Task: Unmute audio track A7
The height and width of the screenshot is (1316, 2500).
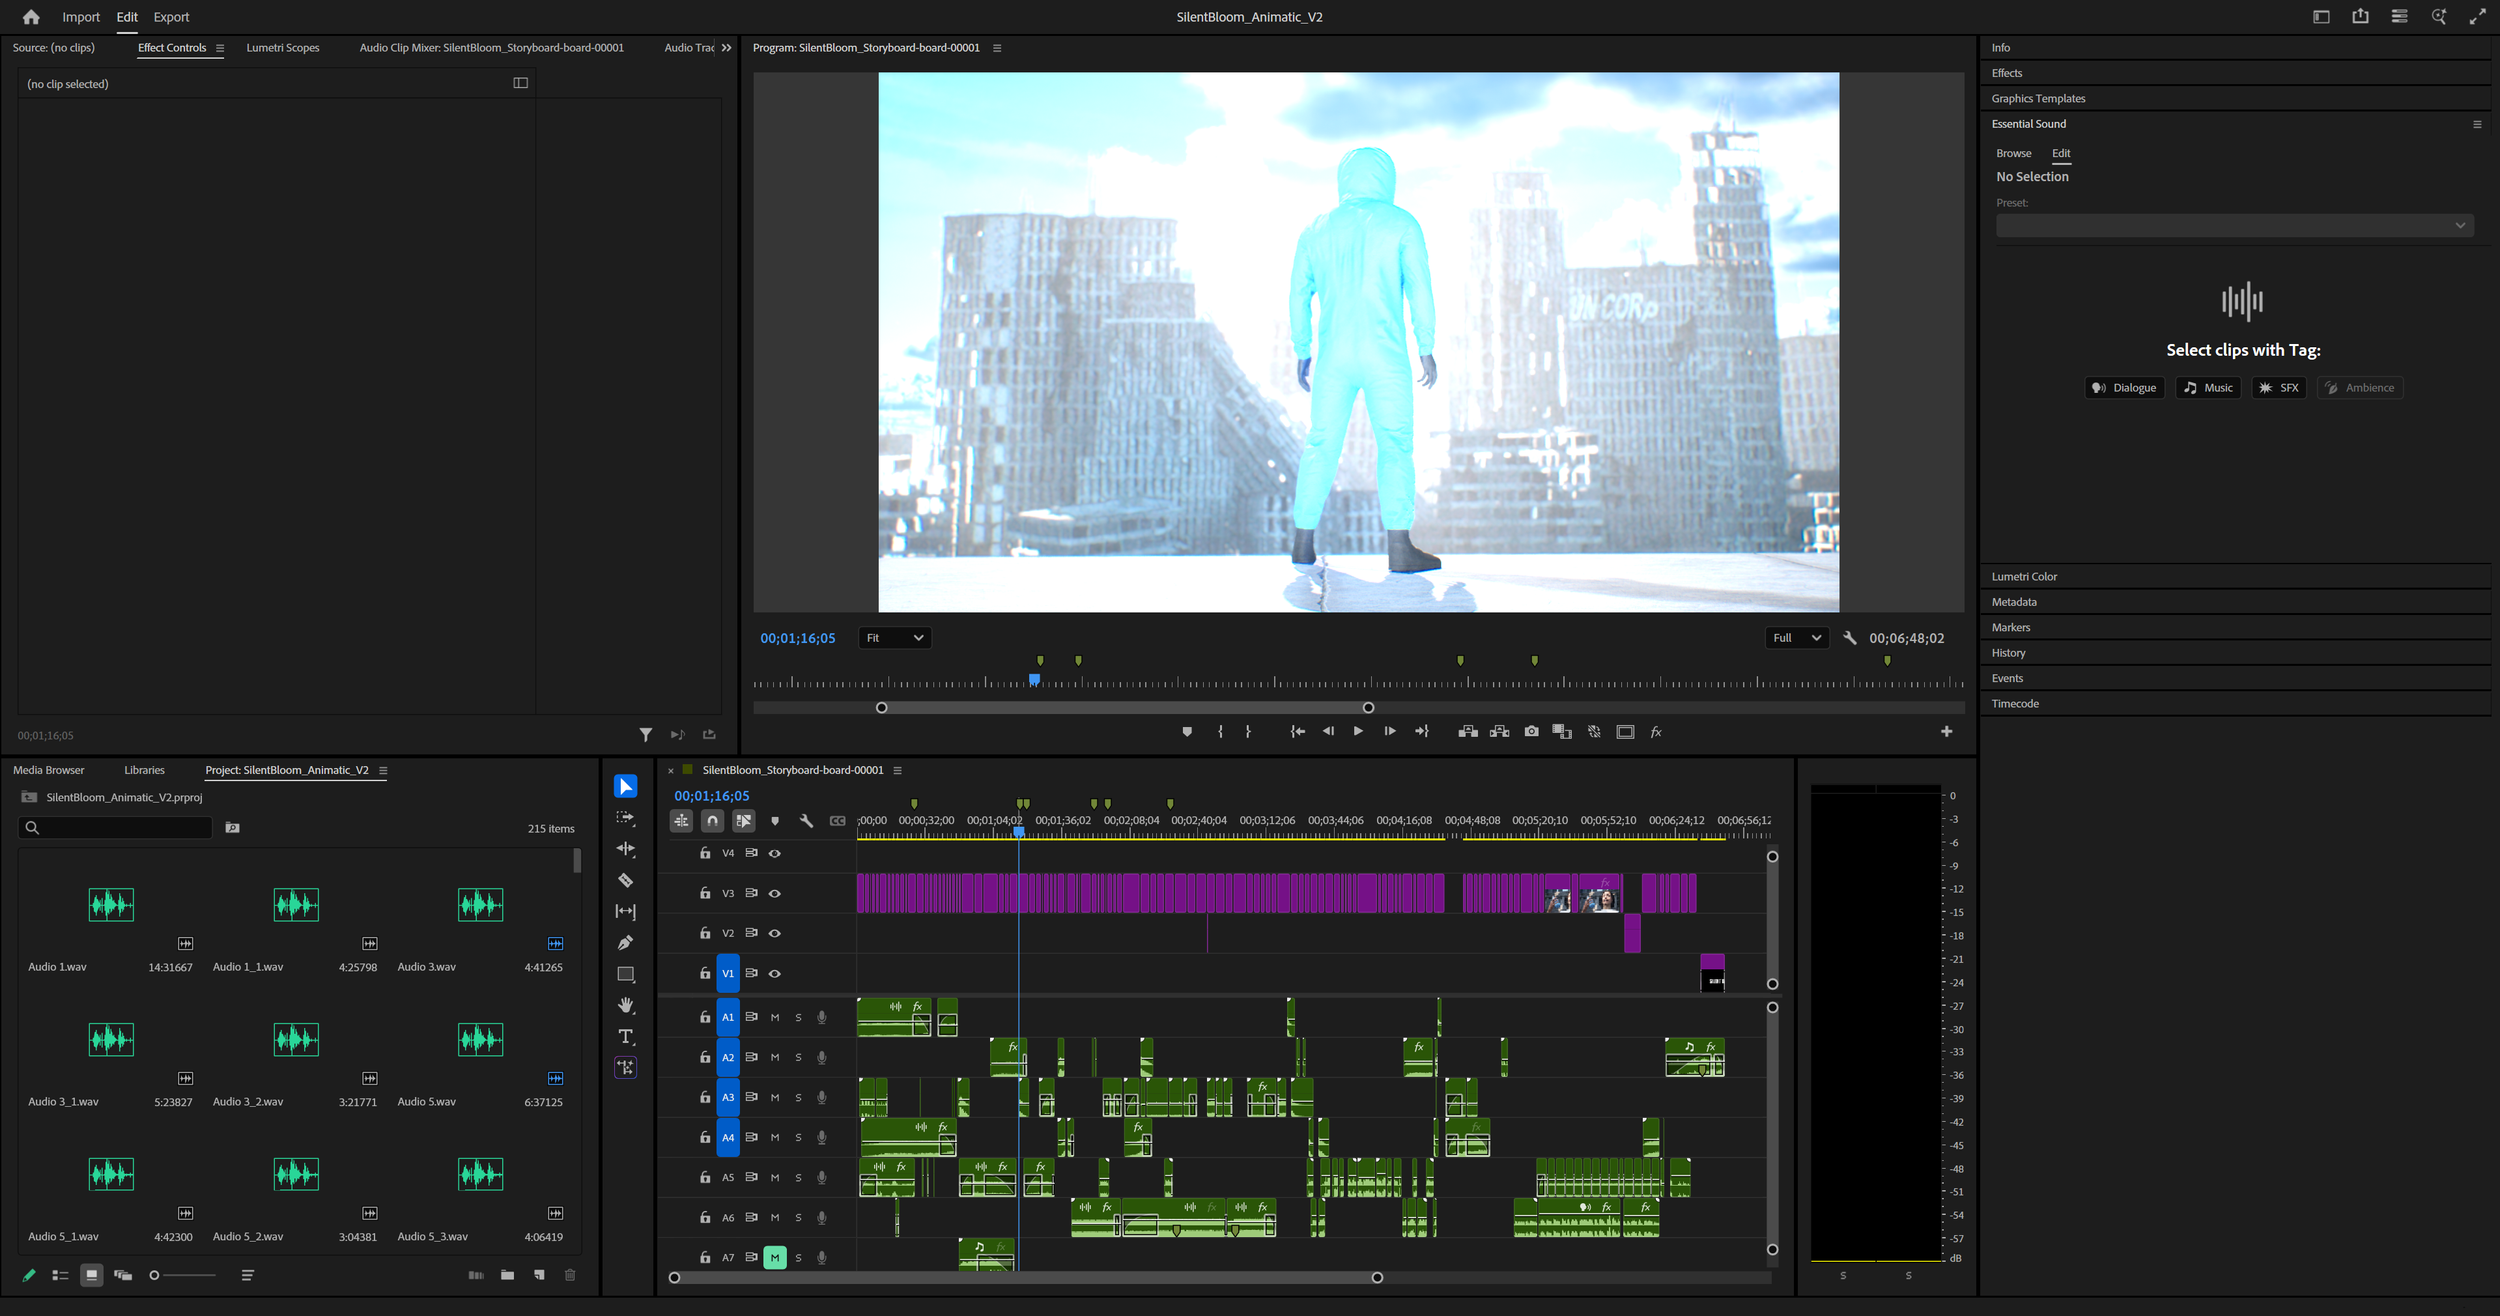Action: coord(775,1257)
